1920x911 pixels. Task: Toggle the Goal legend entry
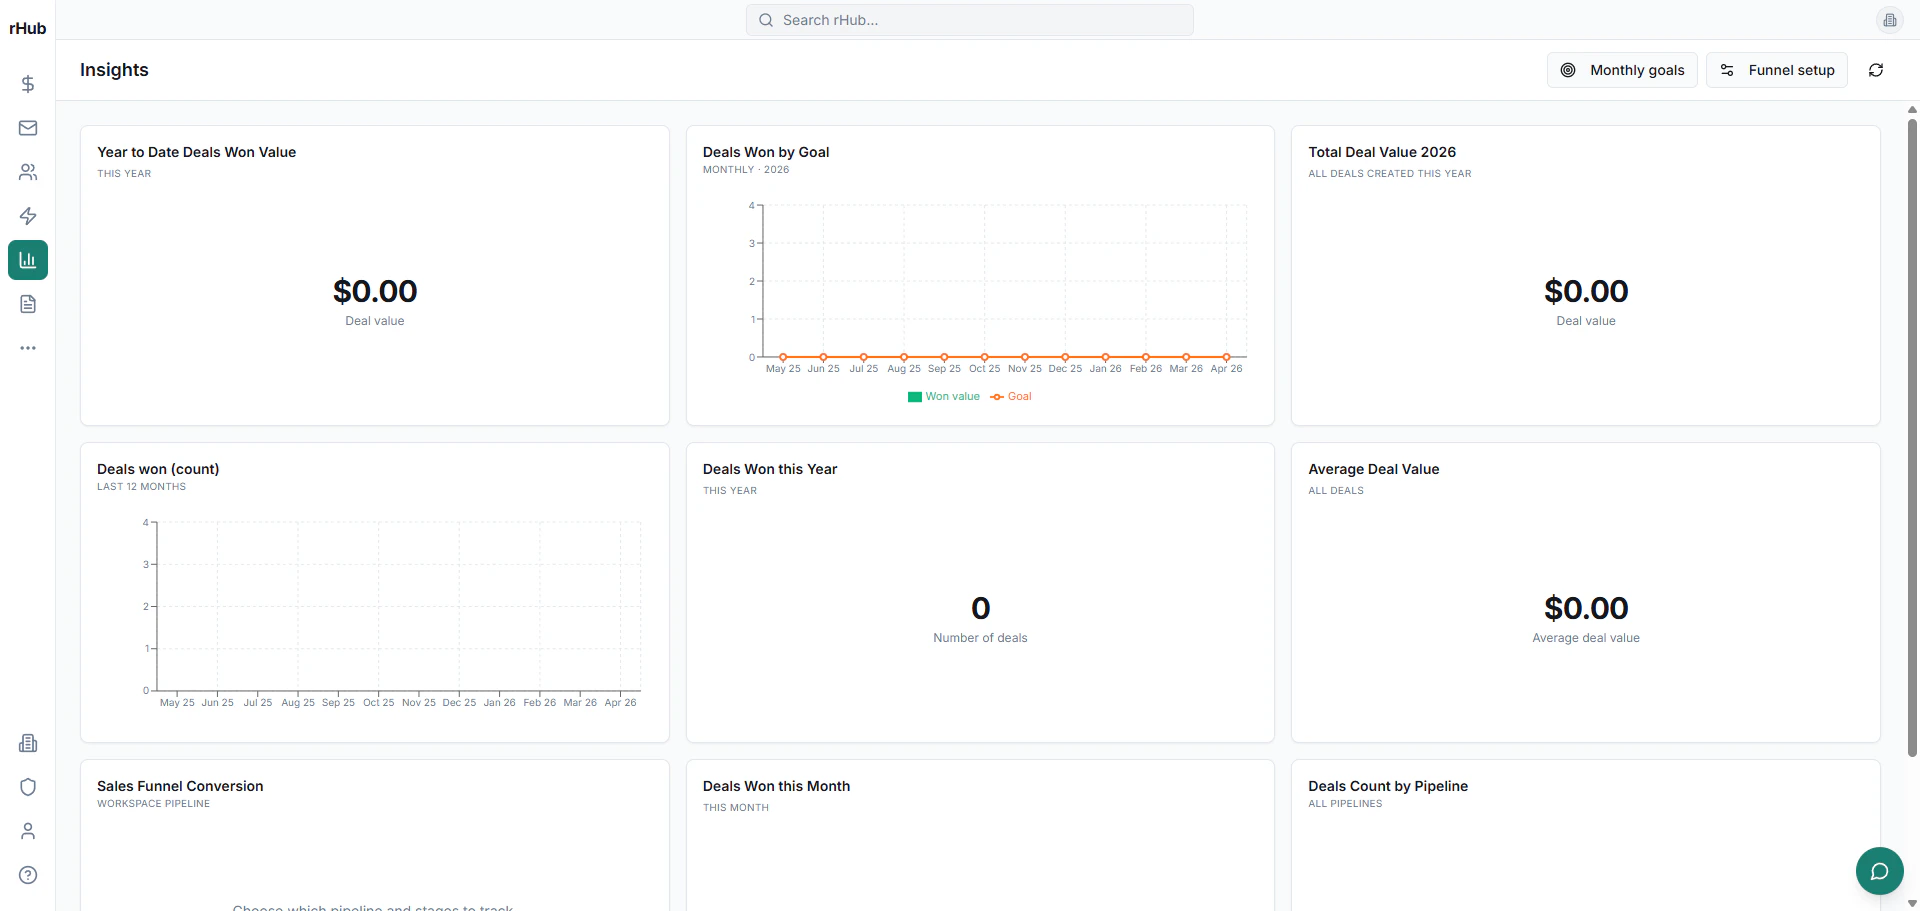tap(1011, 396)
